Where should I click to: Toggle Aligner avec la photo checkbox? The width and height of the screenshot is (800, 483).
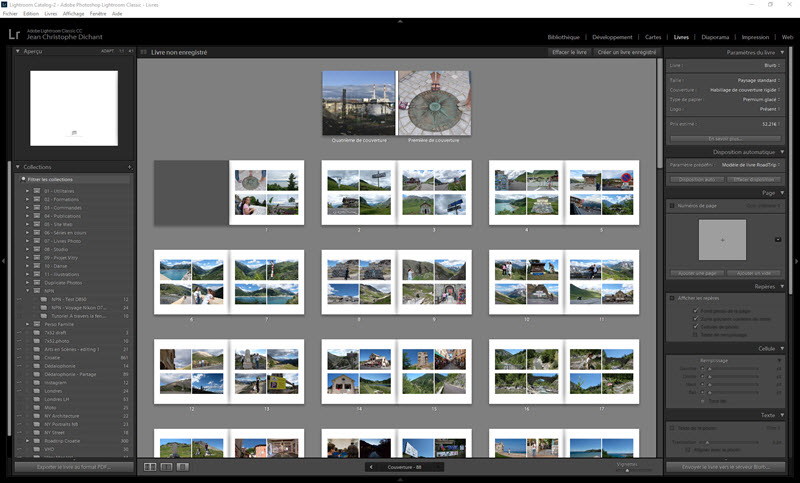coord(688,450)
